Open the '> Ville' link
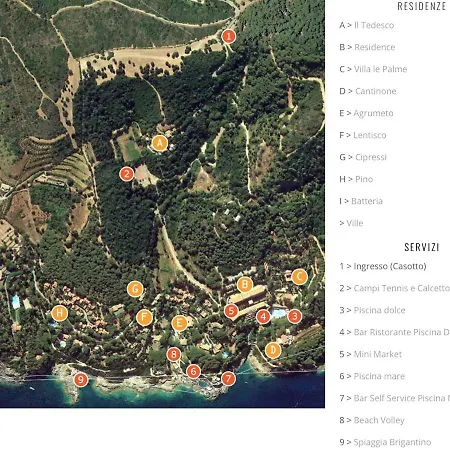The image size is (450, 450). 351,223
